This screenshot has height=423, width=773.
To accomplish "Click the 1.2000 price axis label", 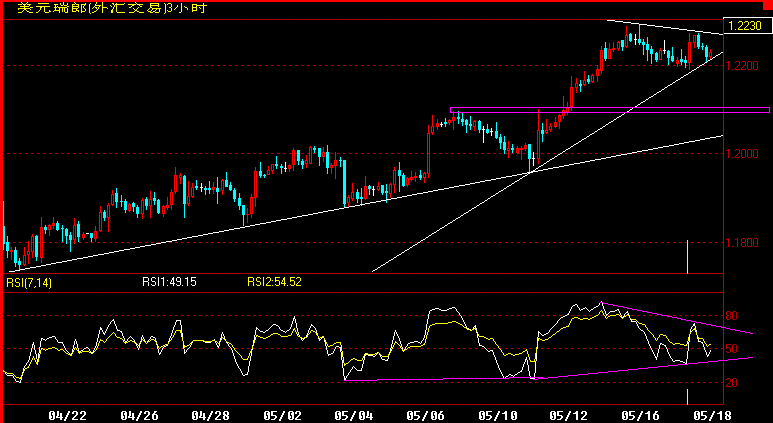I will [743, 154].
